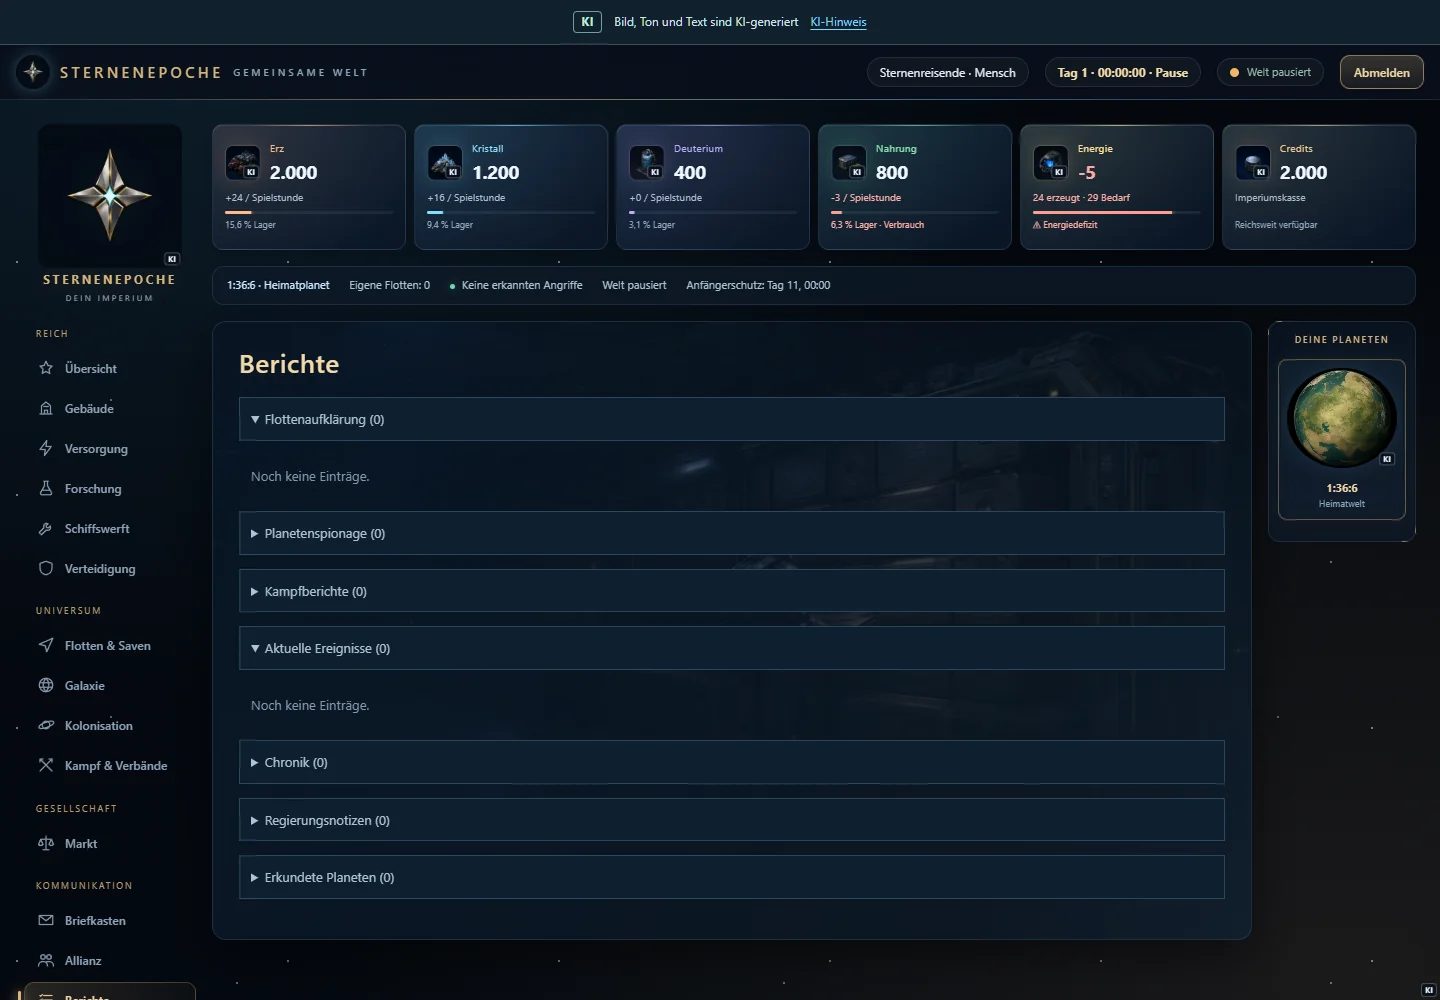
Task: Click the scales icon beside Markt
Action: pyautogui.click(x=46, y=843)
